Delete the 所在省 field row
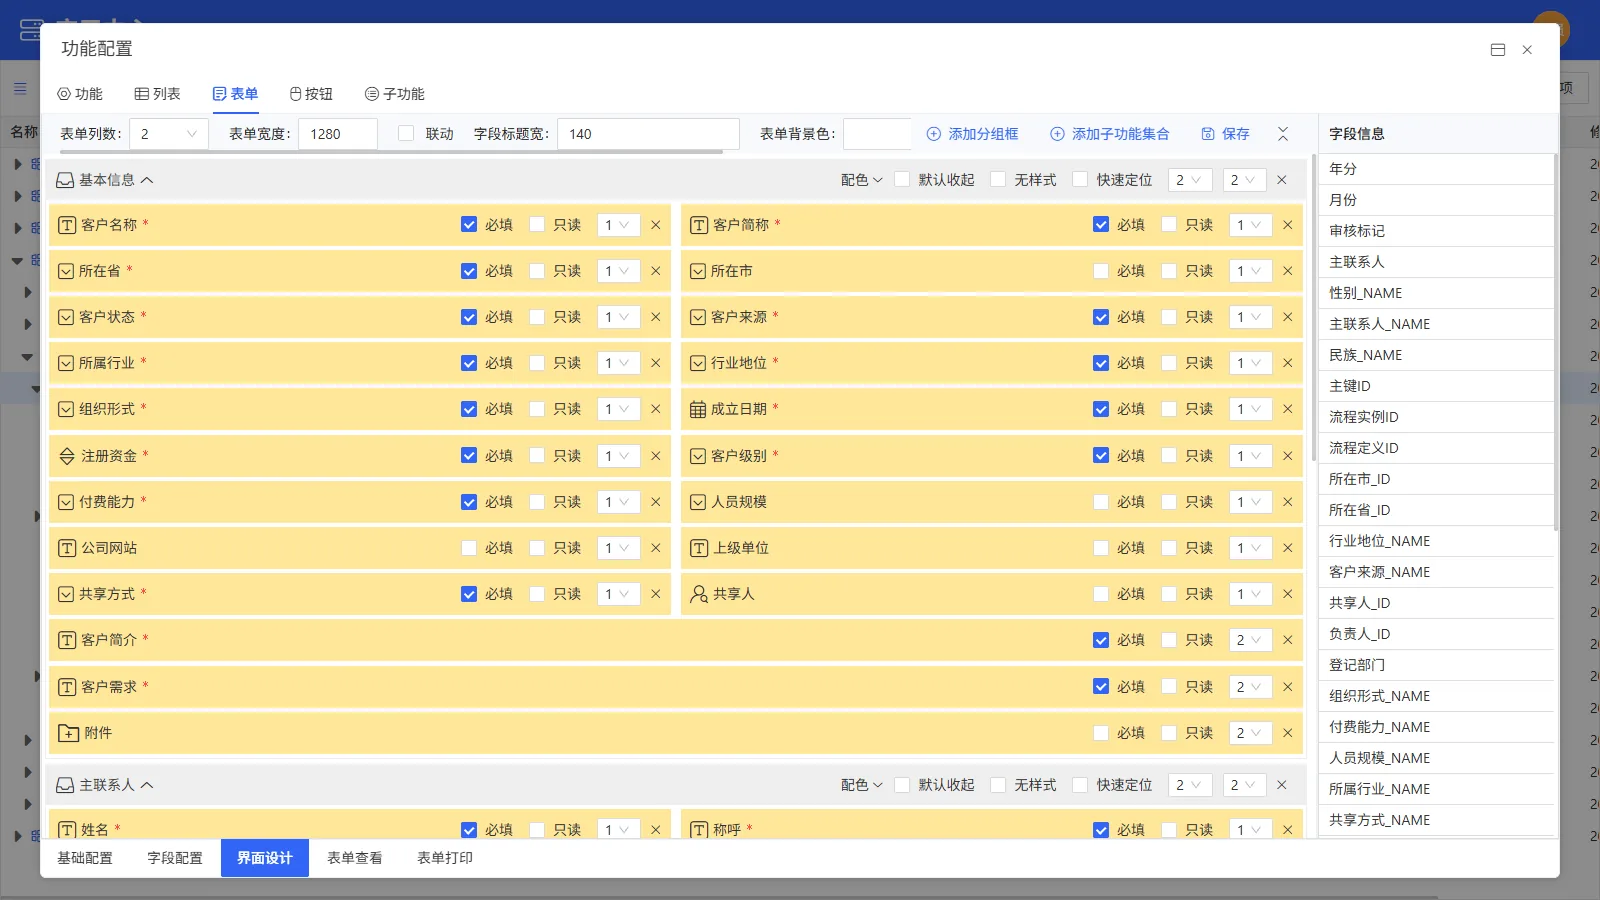 click(x=656, y=271)
